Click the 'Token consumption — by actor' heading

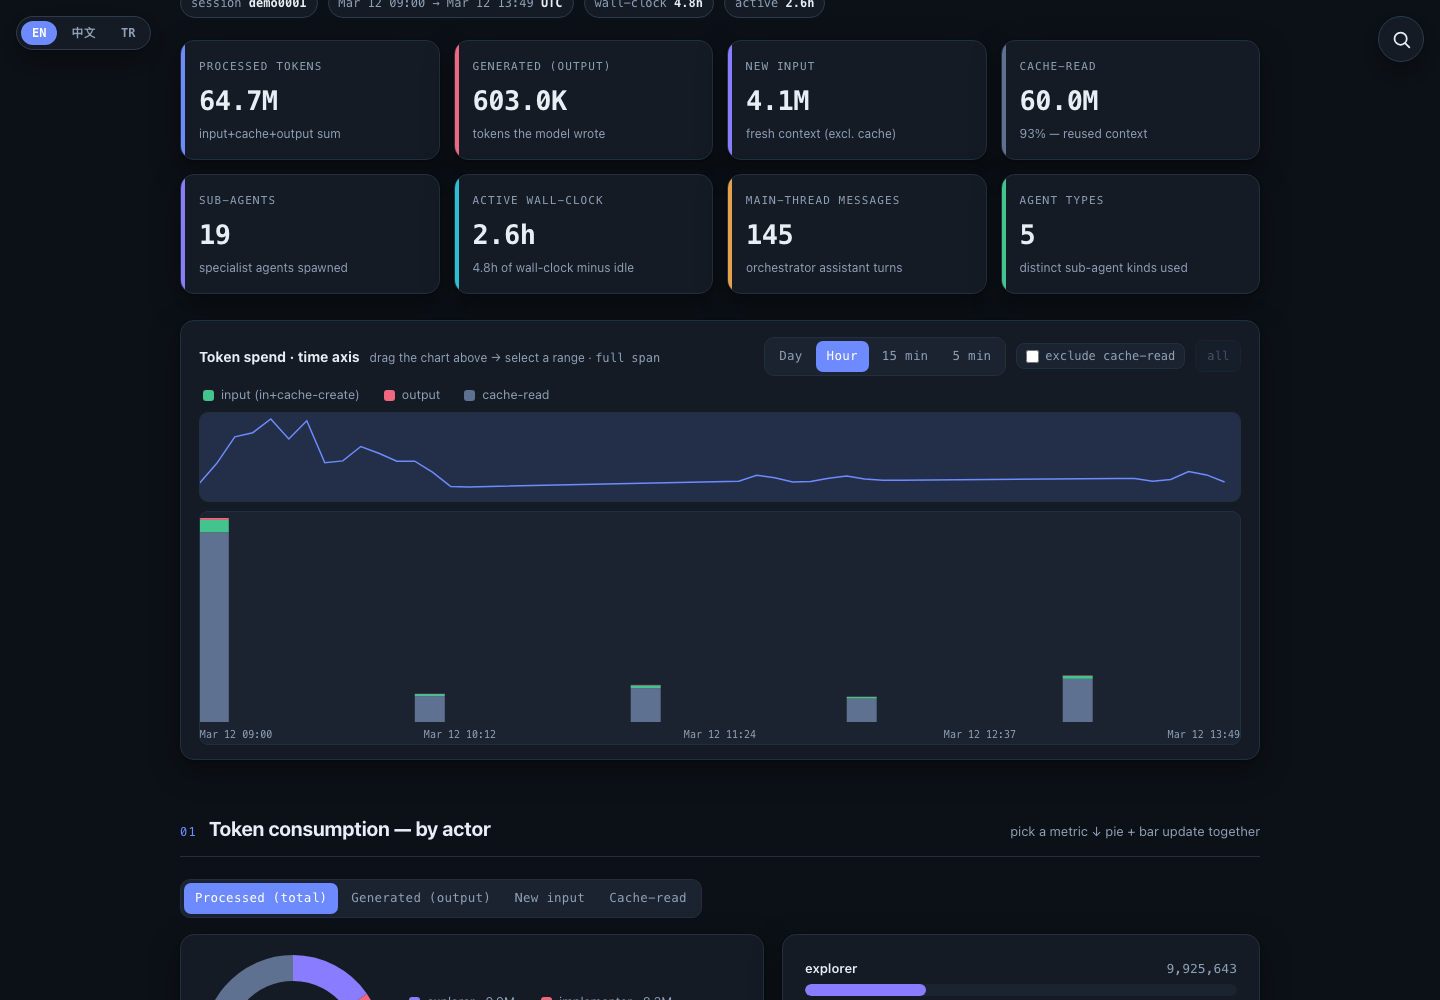[350, 829]
